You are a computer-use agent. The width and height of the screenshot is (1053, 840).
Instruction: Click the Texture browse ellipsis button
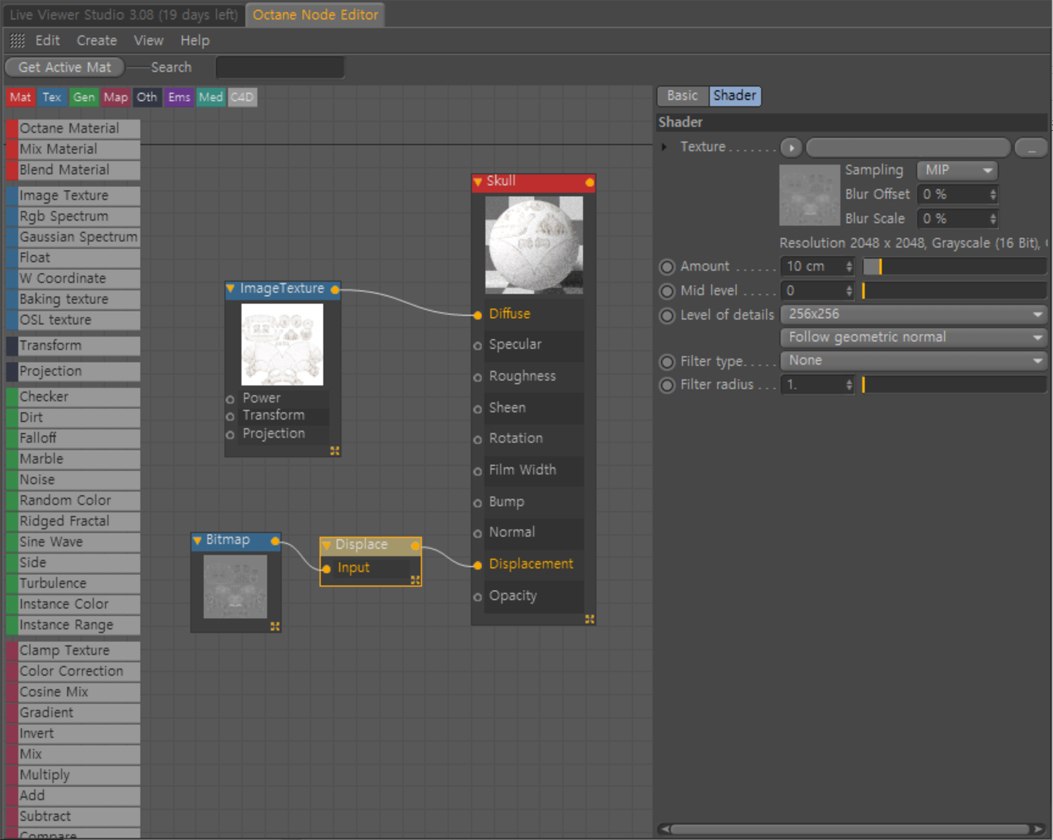click(x=1031, y=148)
